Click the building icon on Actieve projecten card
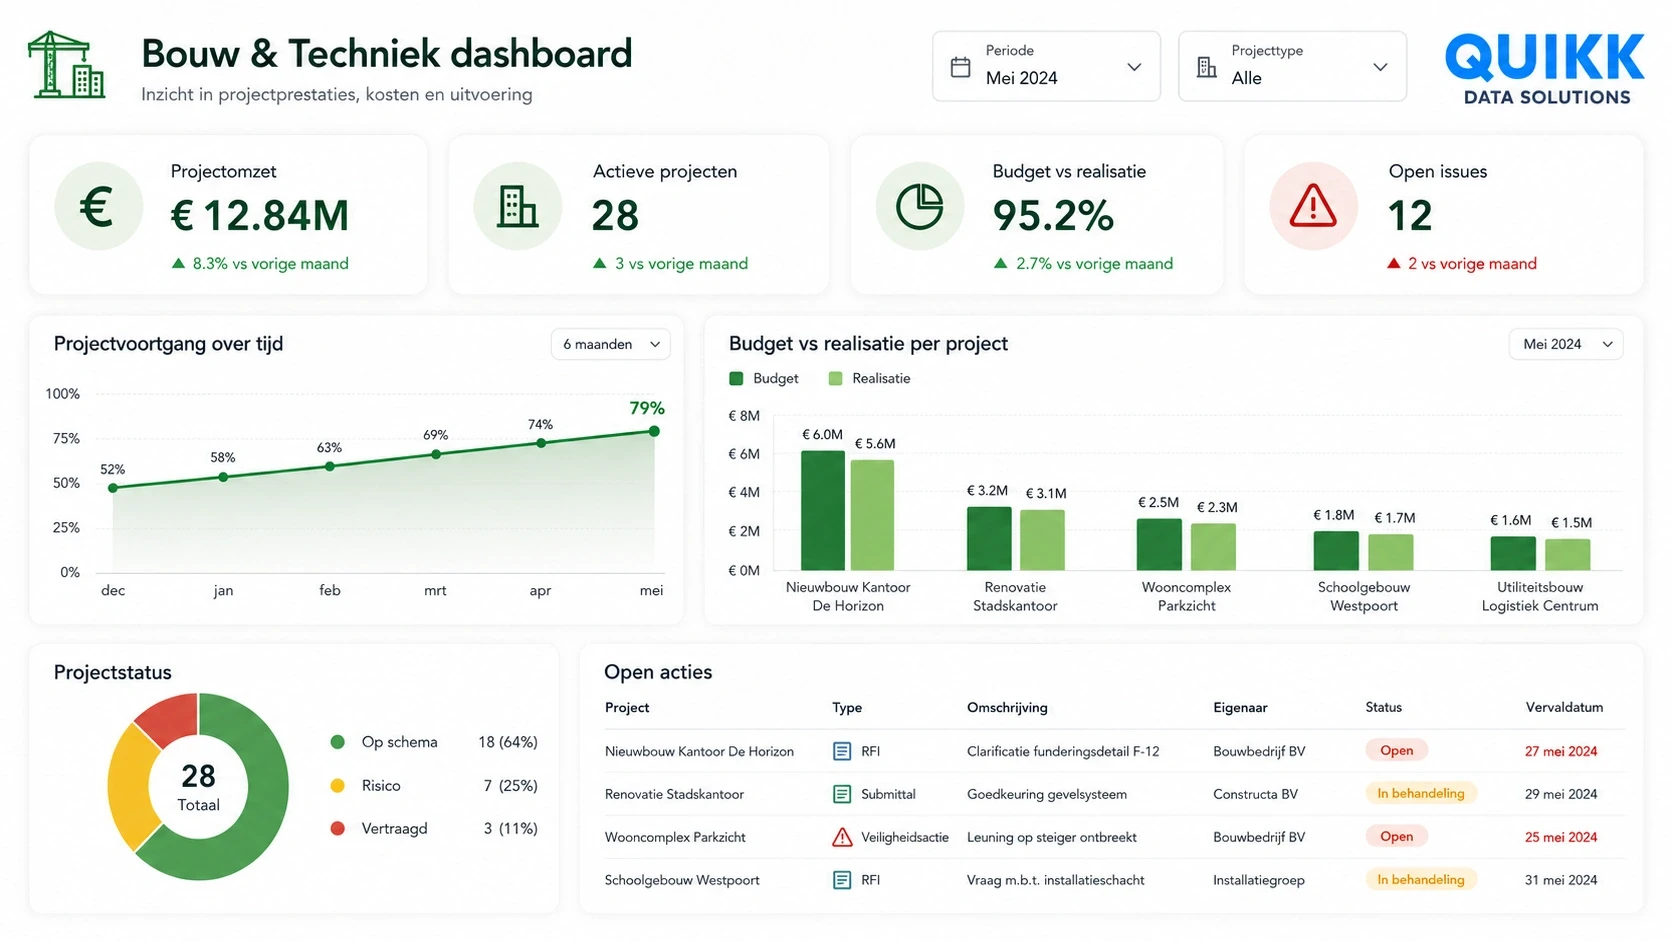 [x=518, y=207]
